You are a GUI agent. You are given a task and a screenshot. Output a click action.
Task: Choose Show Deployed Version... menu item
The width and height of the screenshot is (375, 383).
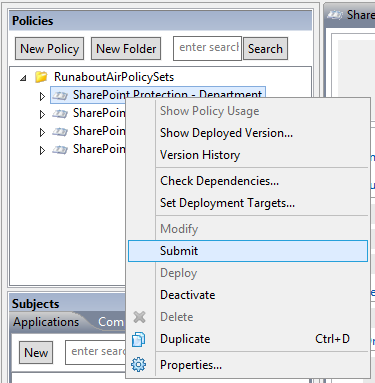[248, 133]
